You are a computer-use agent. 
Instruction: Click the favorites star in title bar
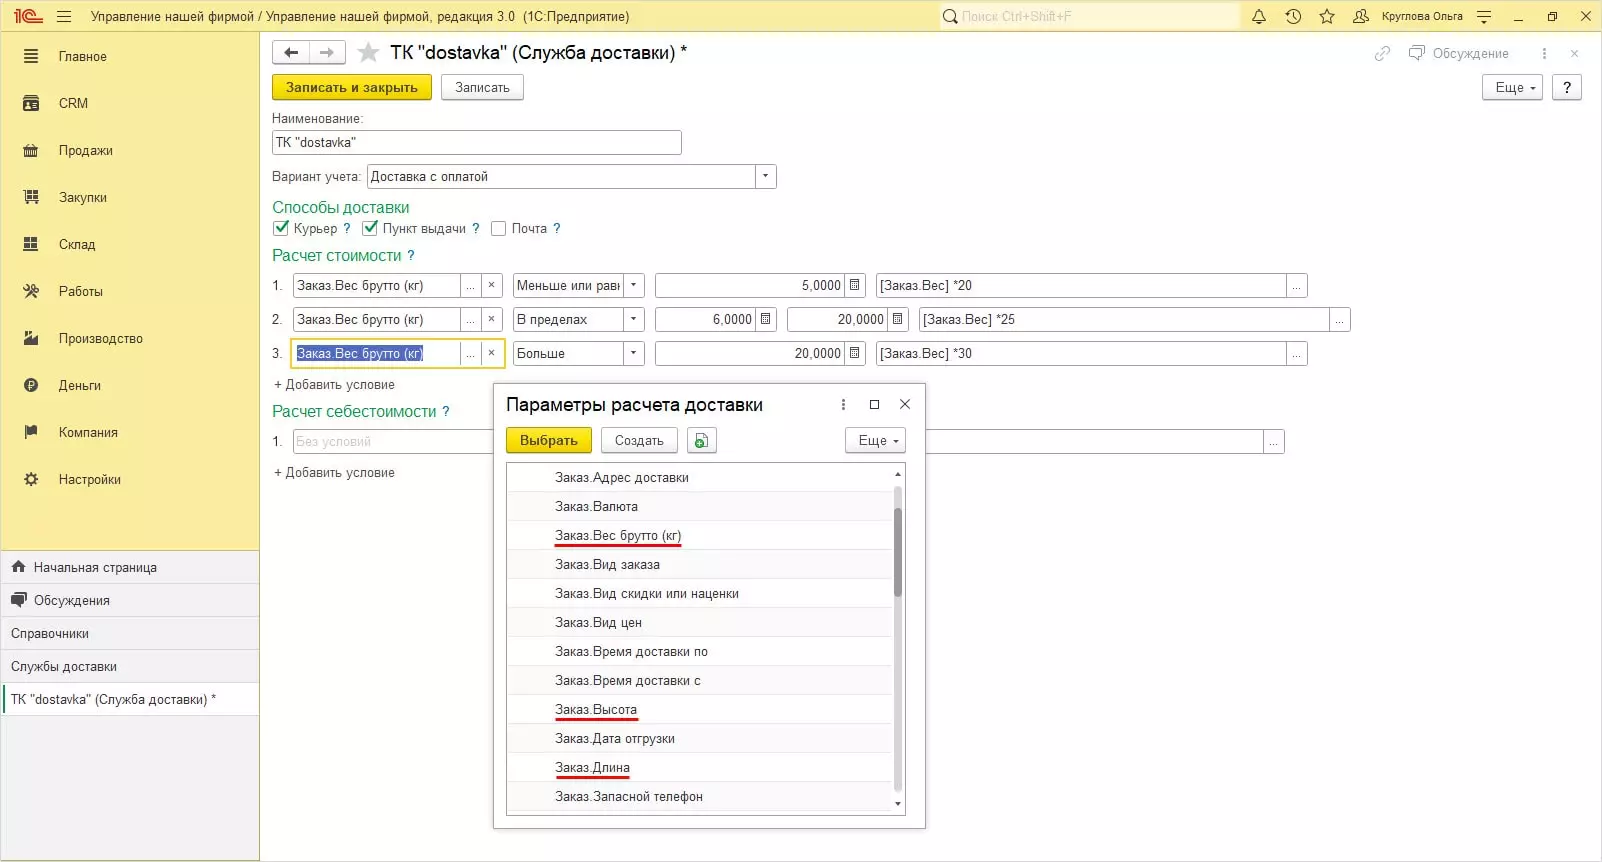coord(1327,16)
